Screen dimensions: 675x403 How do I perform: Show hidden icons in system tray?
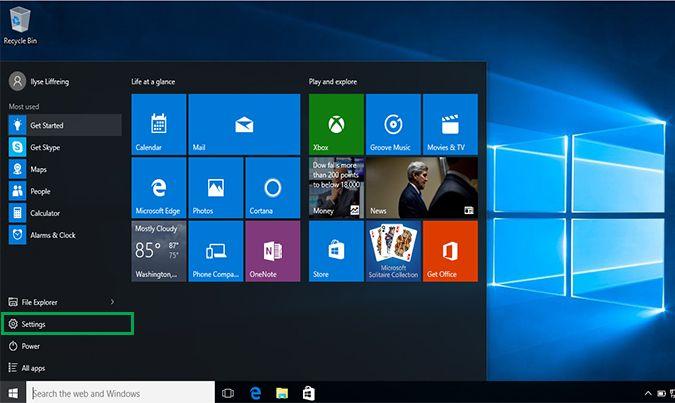[648, 393]
